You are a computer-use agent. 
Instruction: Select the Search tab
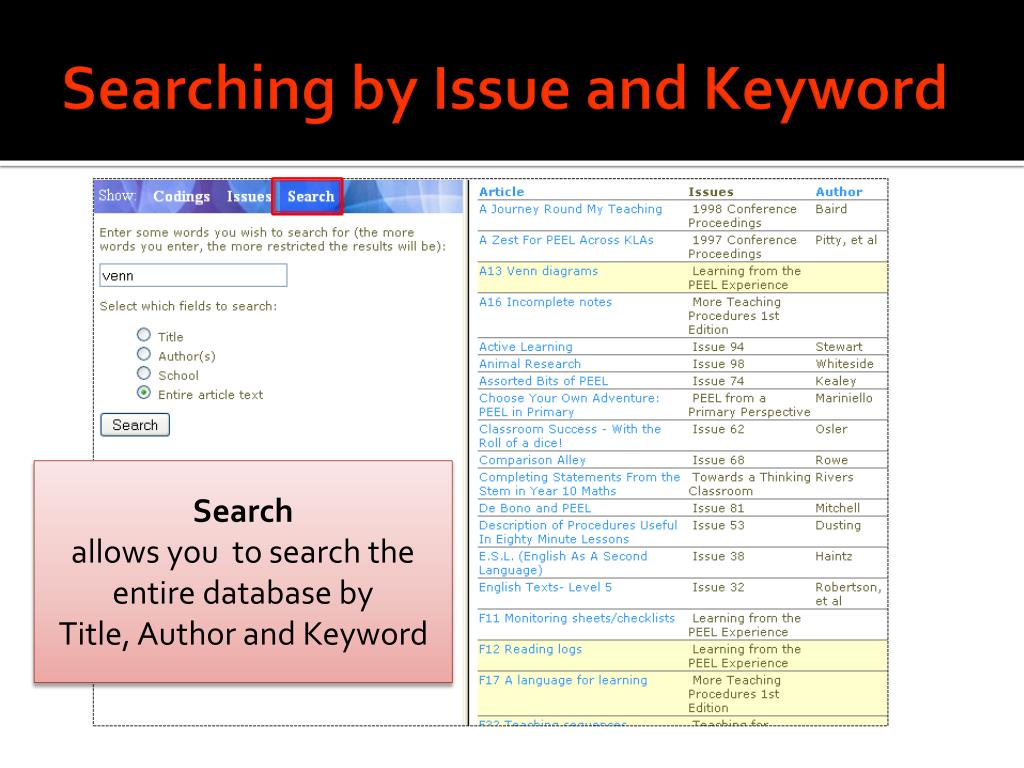coord(310,196)
